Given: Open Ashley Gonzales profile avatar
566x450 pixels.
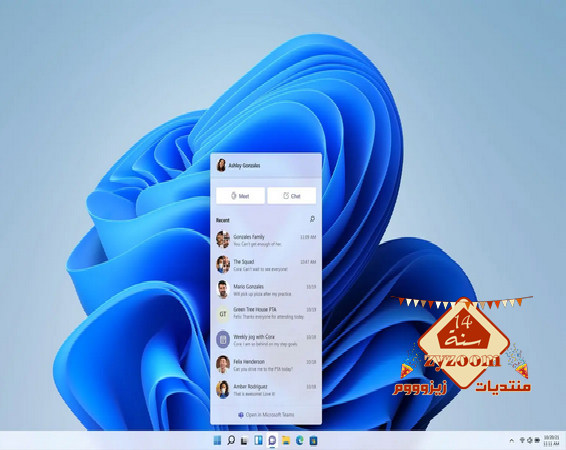Looking at the screenshot, I should 221,165.
